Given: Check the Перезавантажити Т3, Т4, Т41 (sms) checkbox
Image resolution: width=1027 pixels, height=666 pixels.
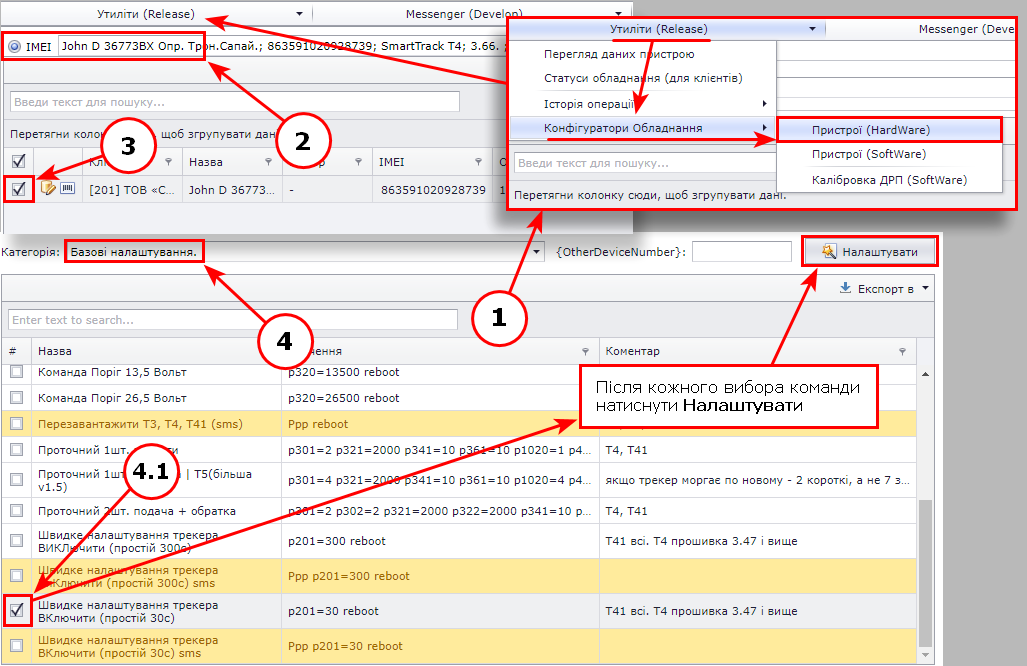Looking at the screenshot, I should coord(16,424).
